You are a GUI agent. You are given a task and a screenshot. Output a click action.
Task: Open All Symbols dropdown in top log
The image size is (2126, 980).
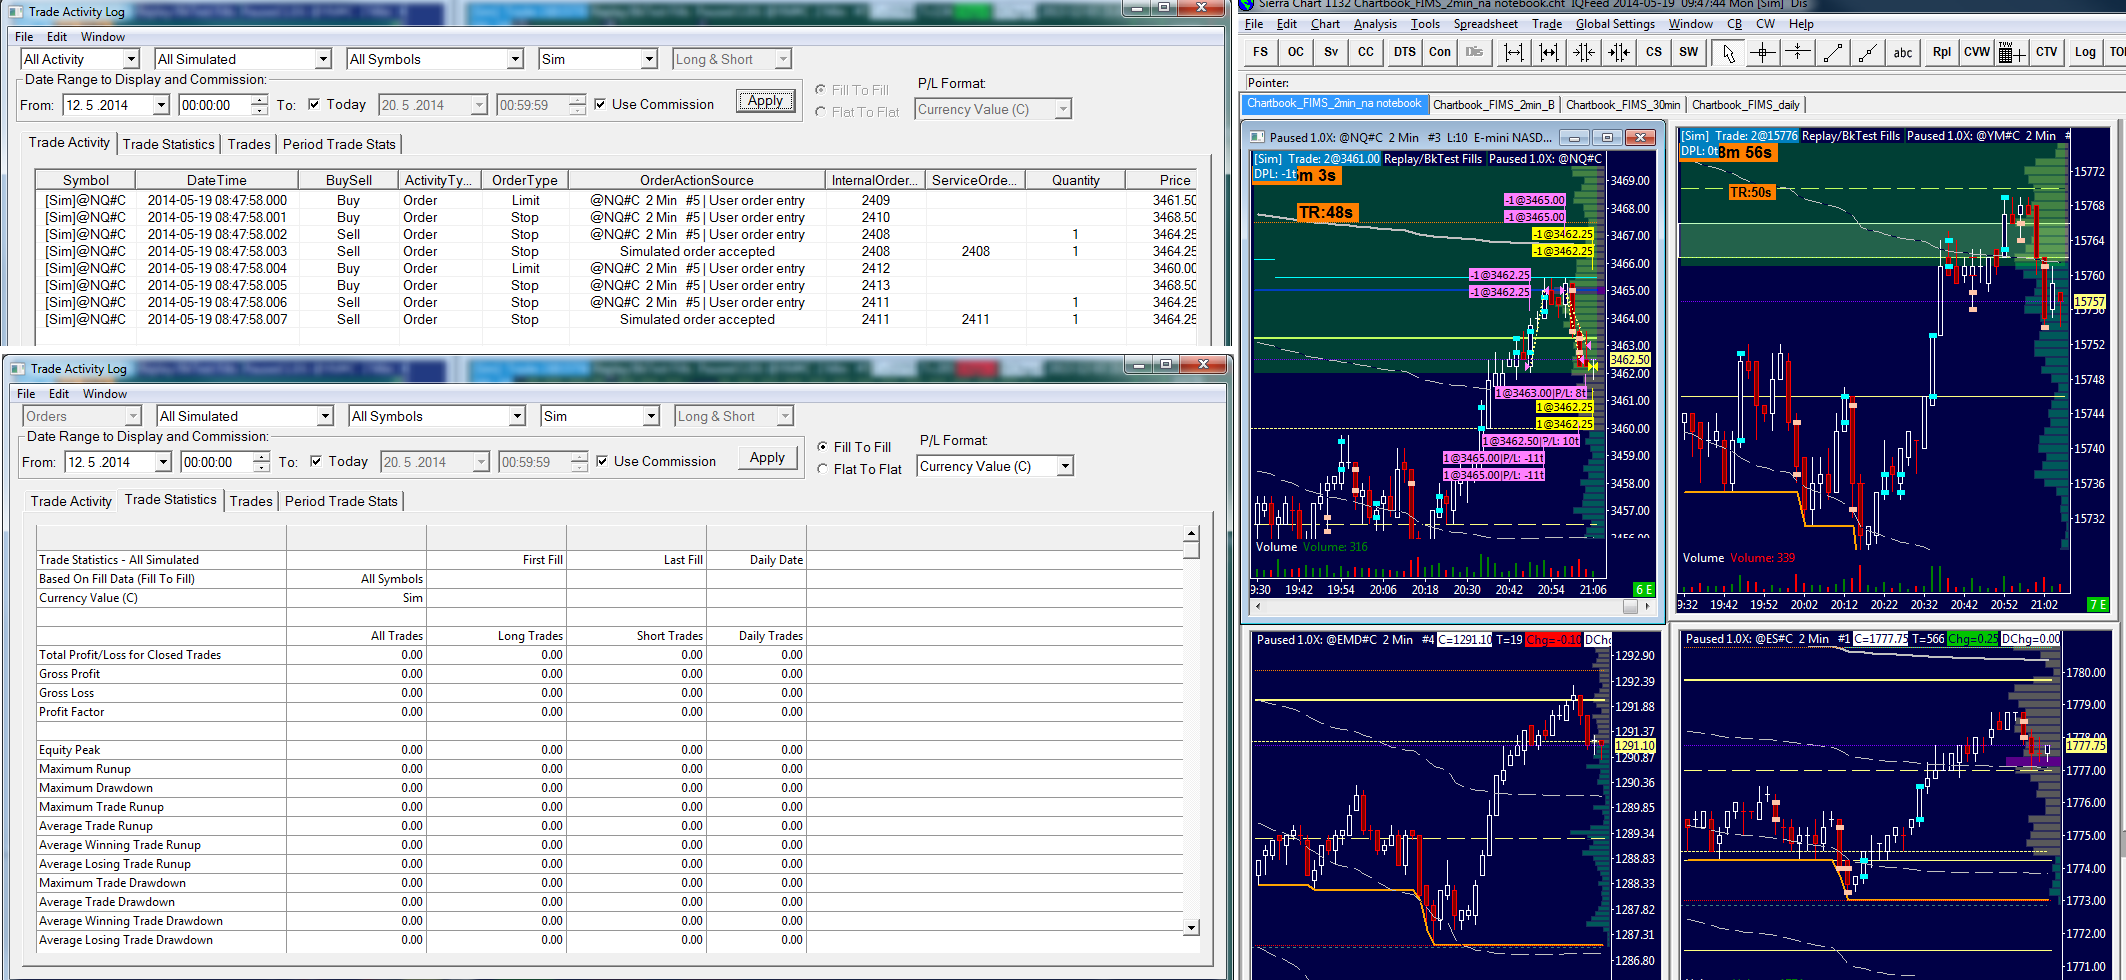tap(515, 60)
